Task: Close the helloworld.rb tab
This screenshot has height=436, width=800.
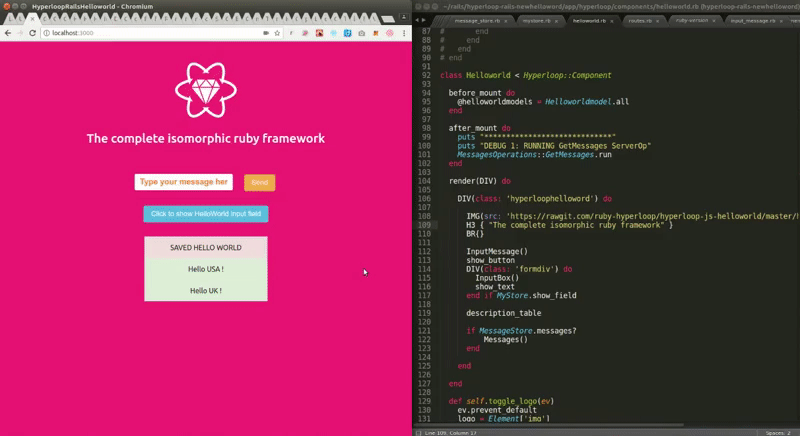Action: click(612, 21)
